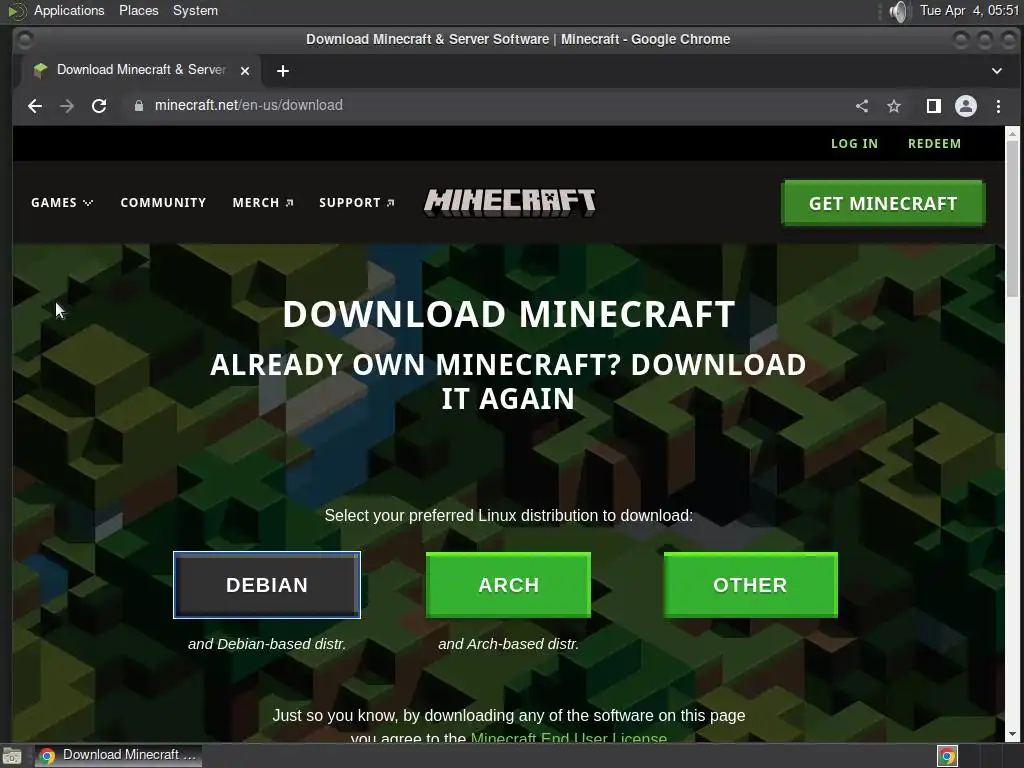The height and width of the screenshot is (768, 1024).
Task: Click LOG IN link
Action: click(854, 144)
